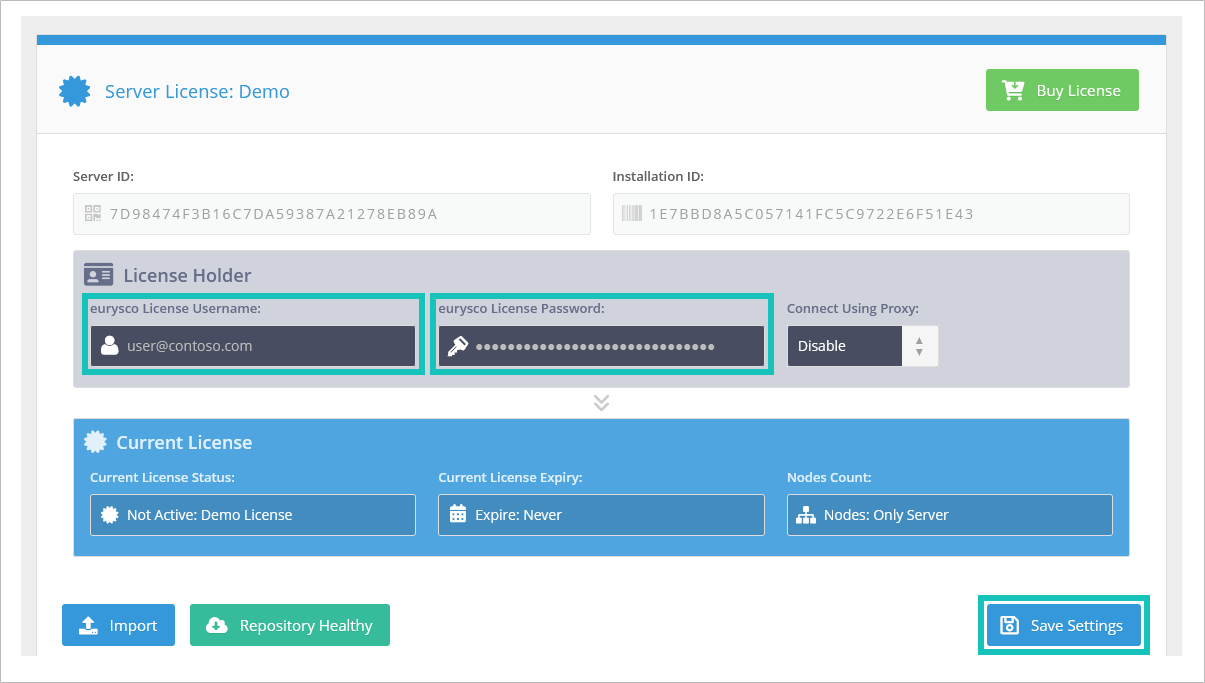
Task: Click the License Holder ID card icon
Action: (x=98, y=275)
